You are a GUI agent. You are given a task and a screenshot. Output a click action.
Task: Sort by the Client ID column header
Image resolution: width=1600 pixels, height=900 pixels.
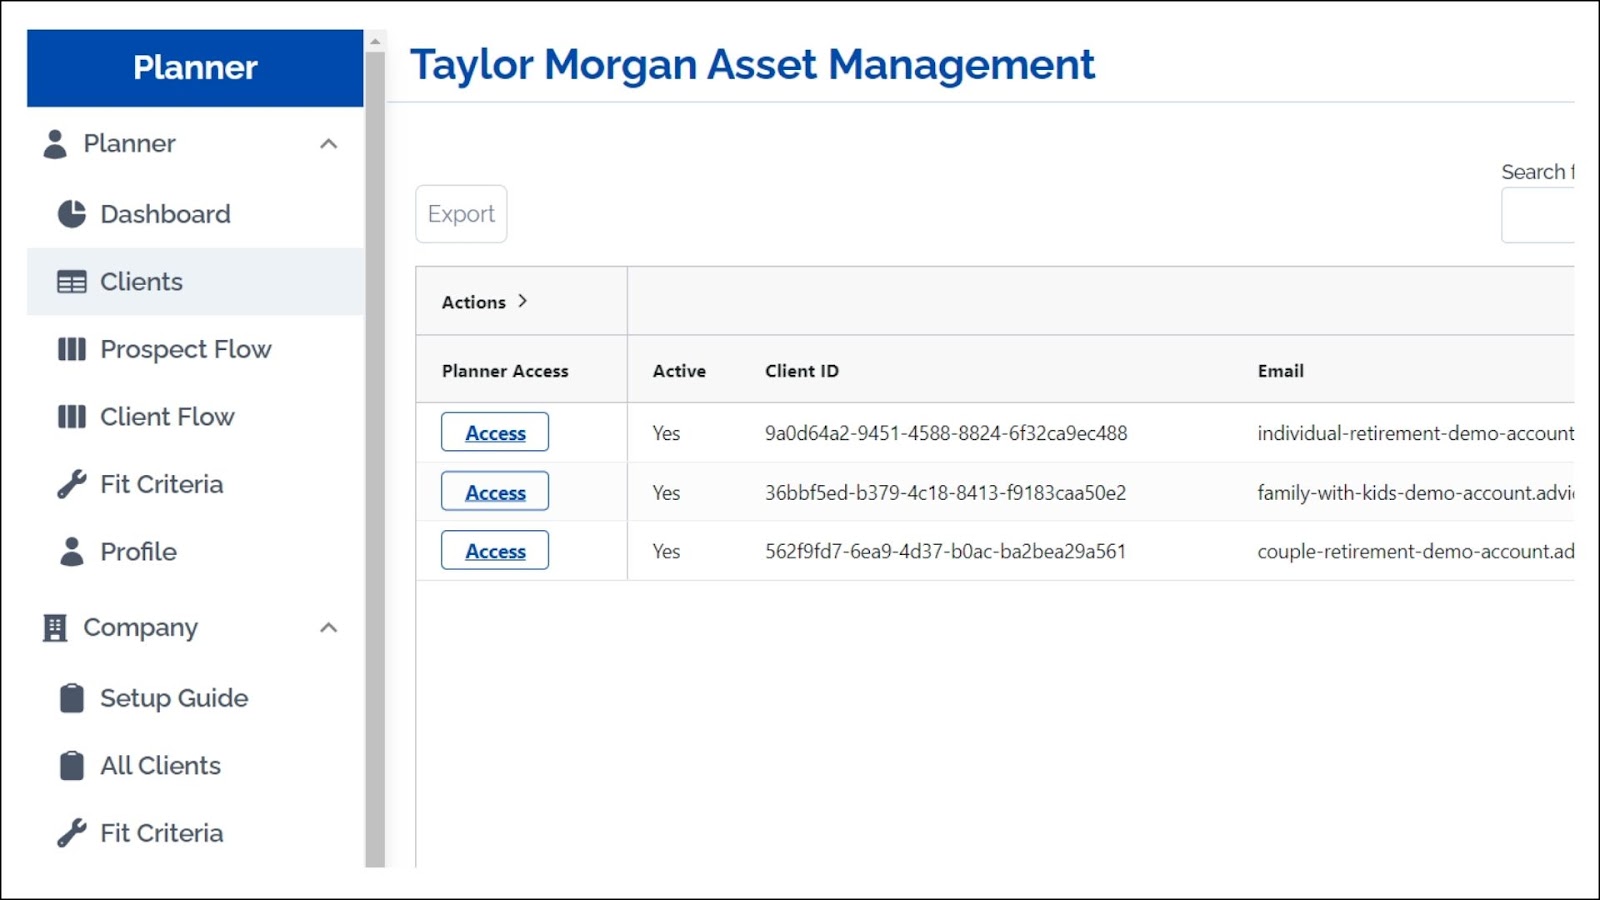[802, 371]
